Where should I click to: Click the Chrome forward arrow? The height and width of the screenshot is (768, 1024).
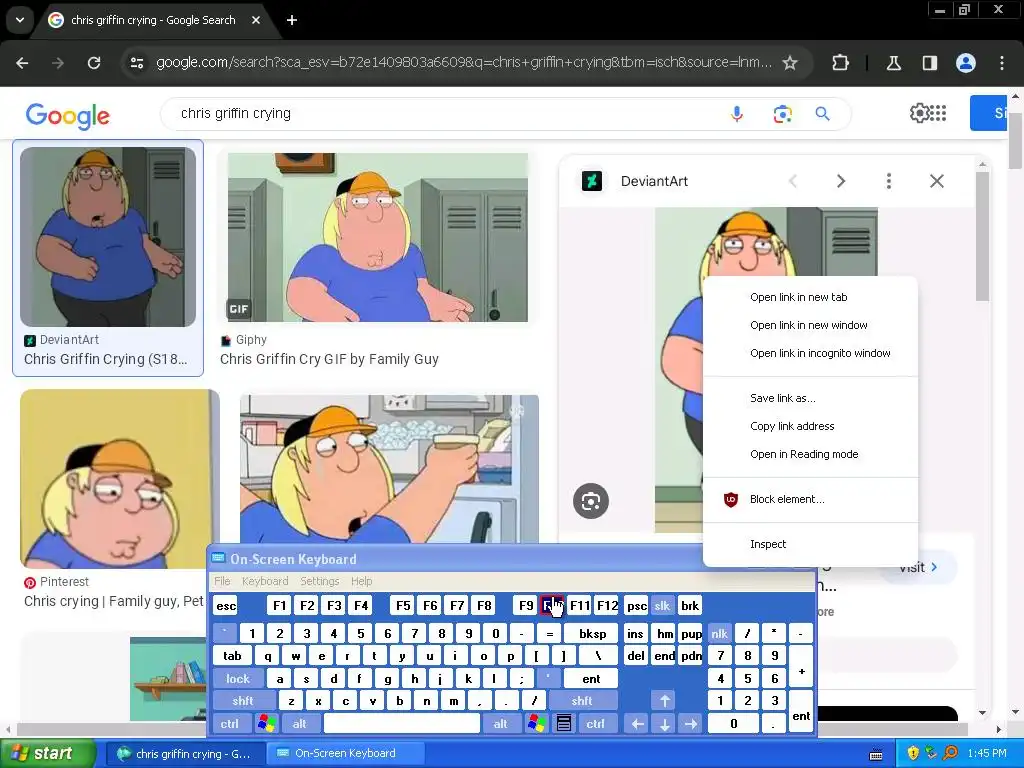click(58, 63)
